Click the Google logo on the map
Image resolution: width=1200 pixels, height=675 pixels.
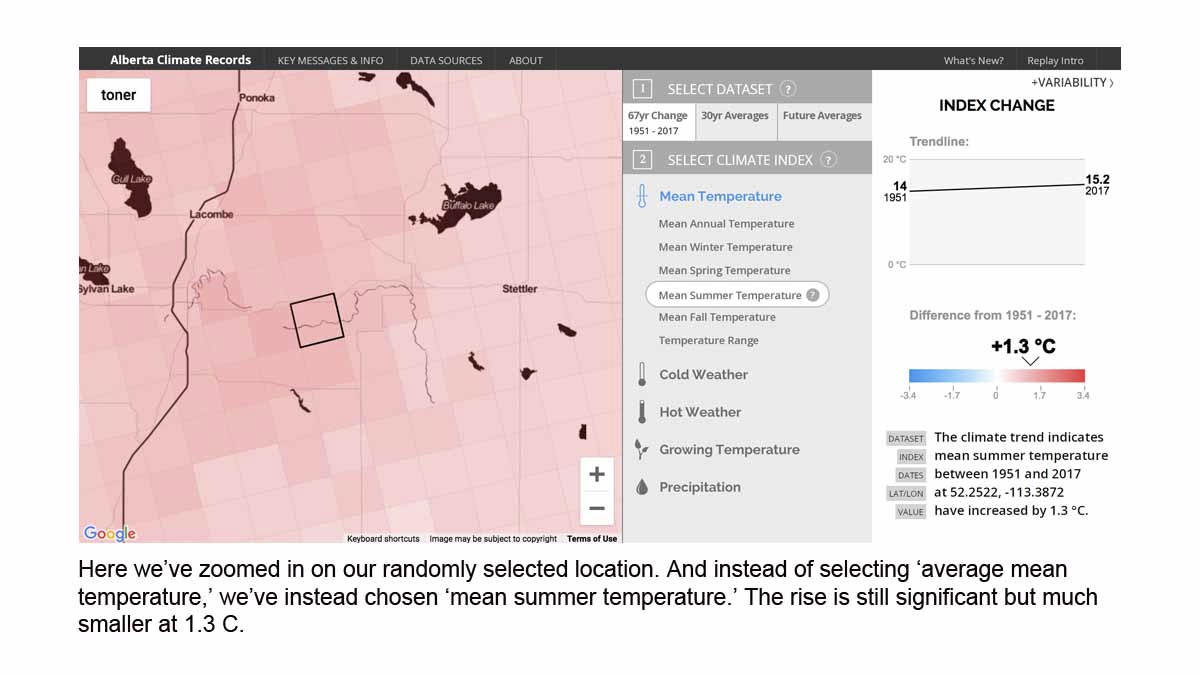(109, 533)
